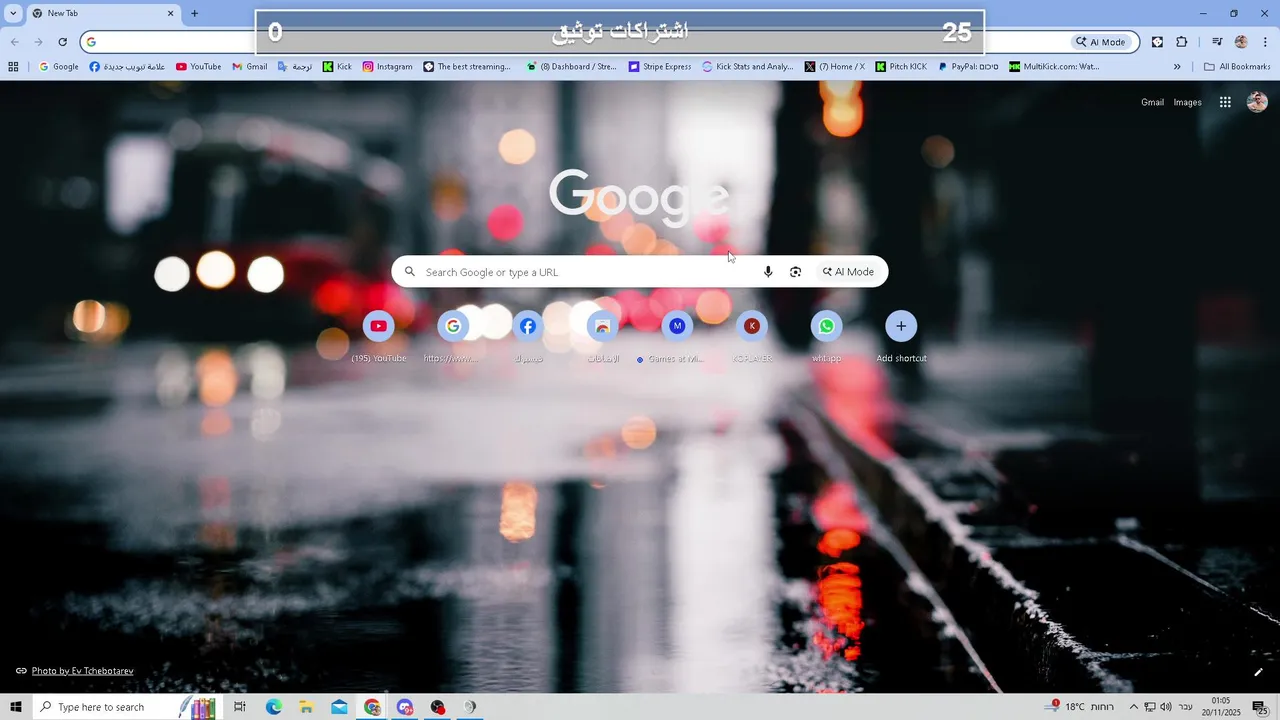Open the KICK PLAYER shortcut tile

point(752,336)
